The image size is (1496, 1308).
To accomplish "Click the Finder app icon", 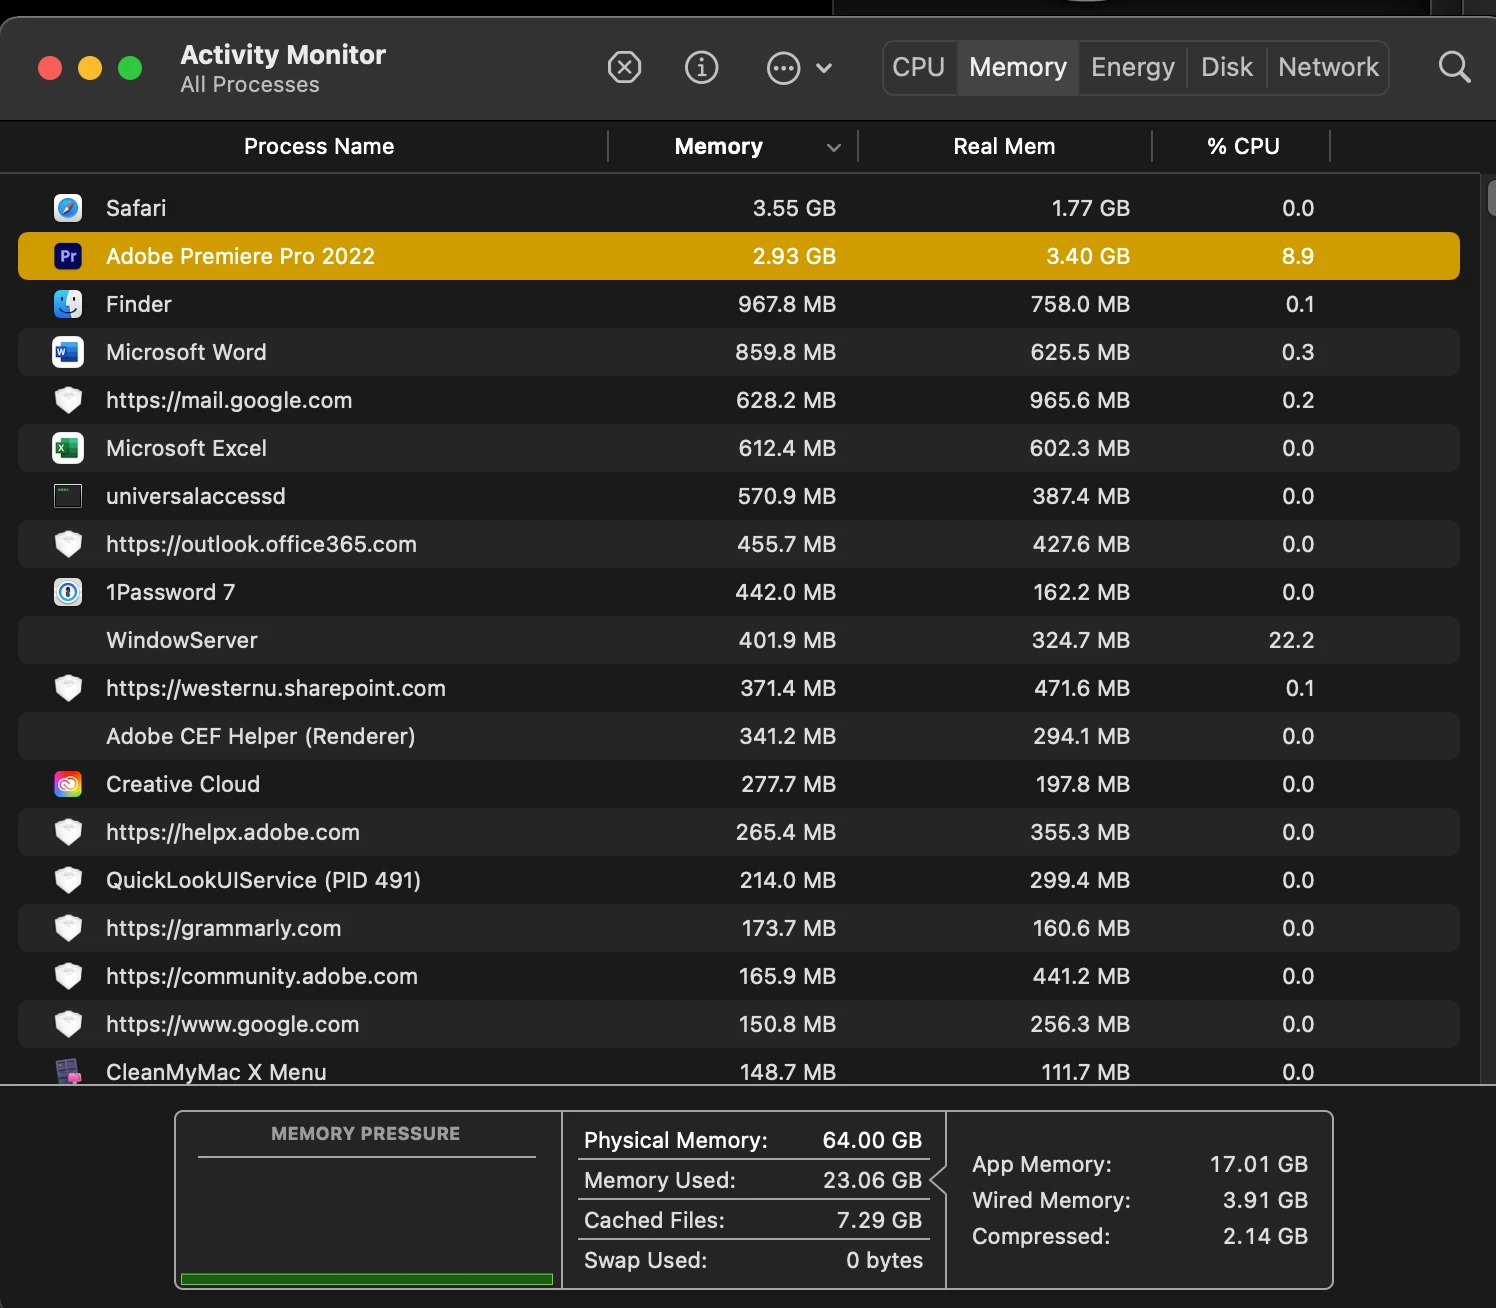I will click(68, 304).
